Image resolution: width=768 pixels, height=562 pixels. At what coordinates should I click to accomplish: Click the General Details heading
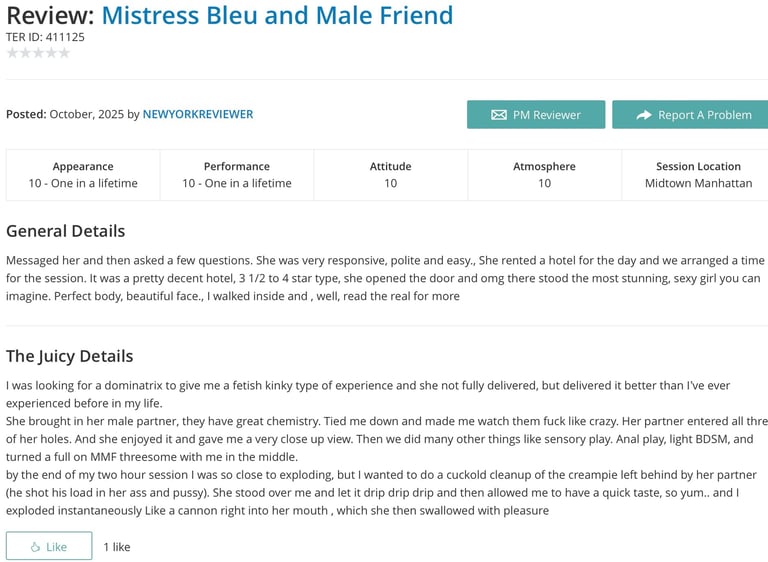pos(66,231)
